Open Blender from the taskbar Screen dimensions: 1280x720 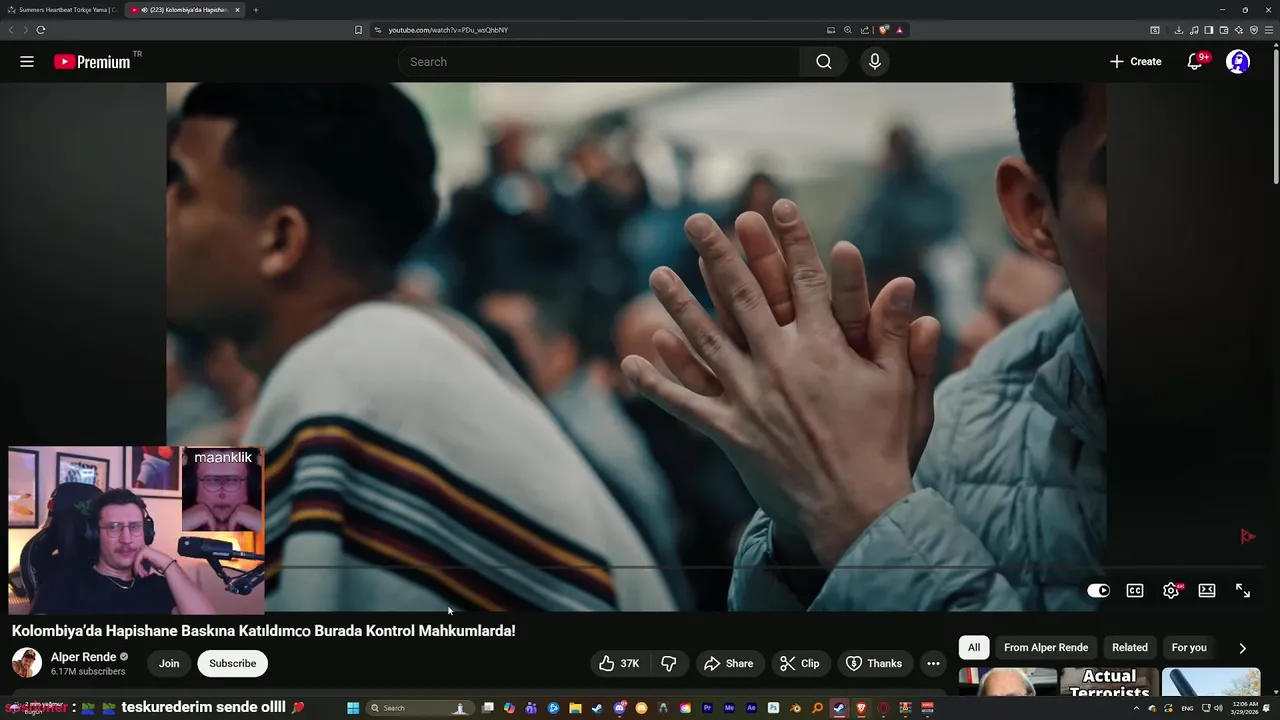[x=794, y=708]
